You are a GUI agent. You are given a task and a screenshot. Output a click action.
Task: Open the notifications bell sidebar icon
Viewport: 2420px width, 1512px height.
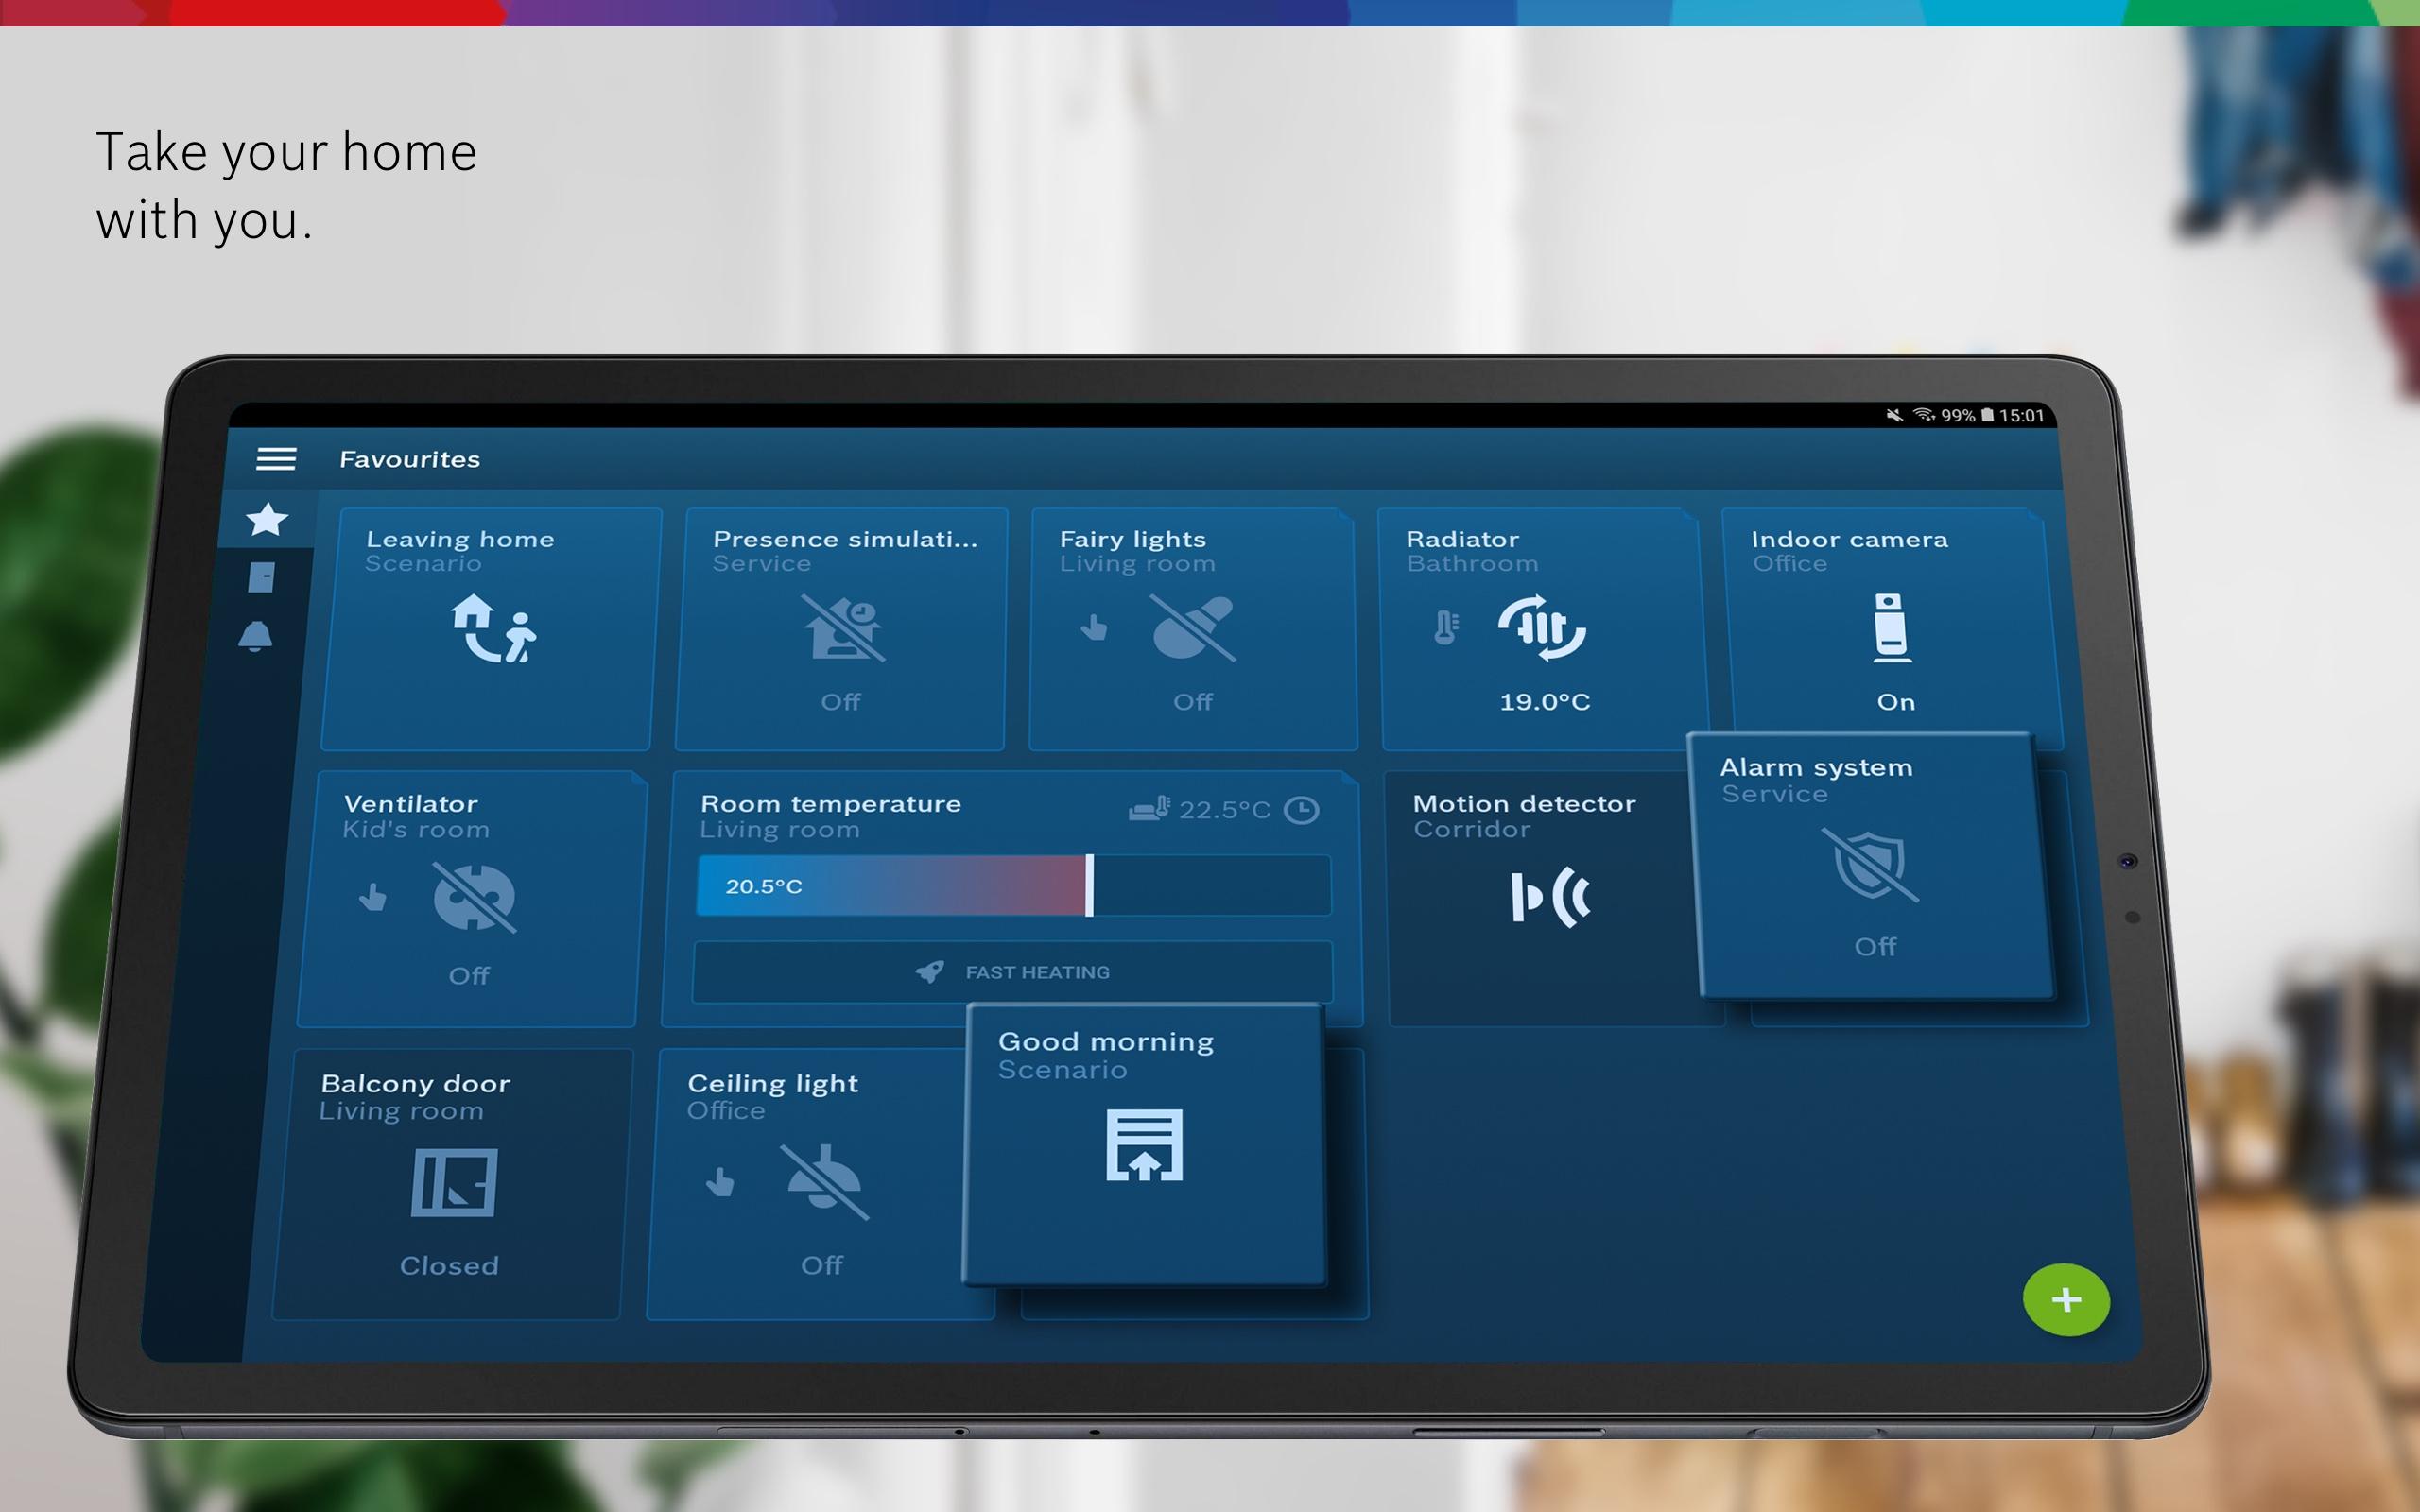[255, 636]
